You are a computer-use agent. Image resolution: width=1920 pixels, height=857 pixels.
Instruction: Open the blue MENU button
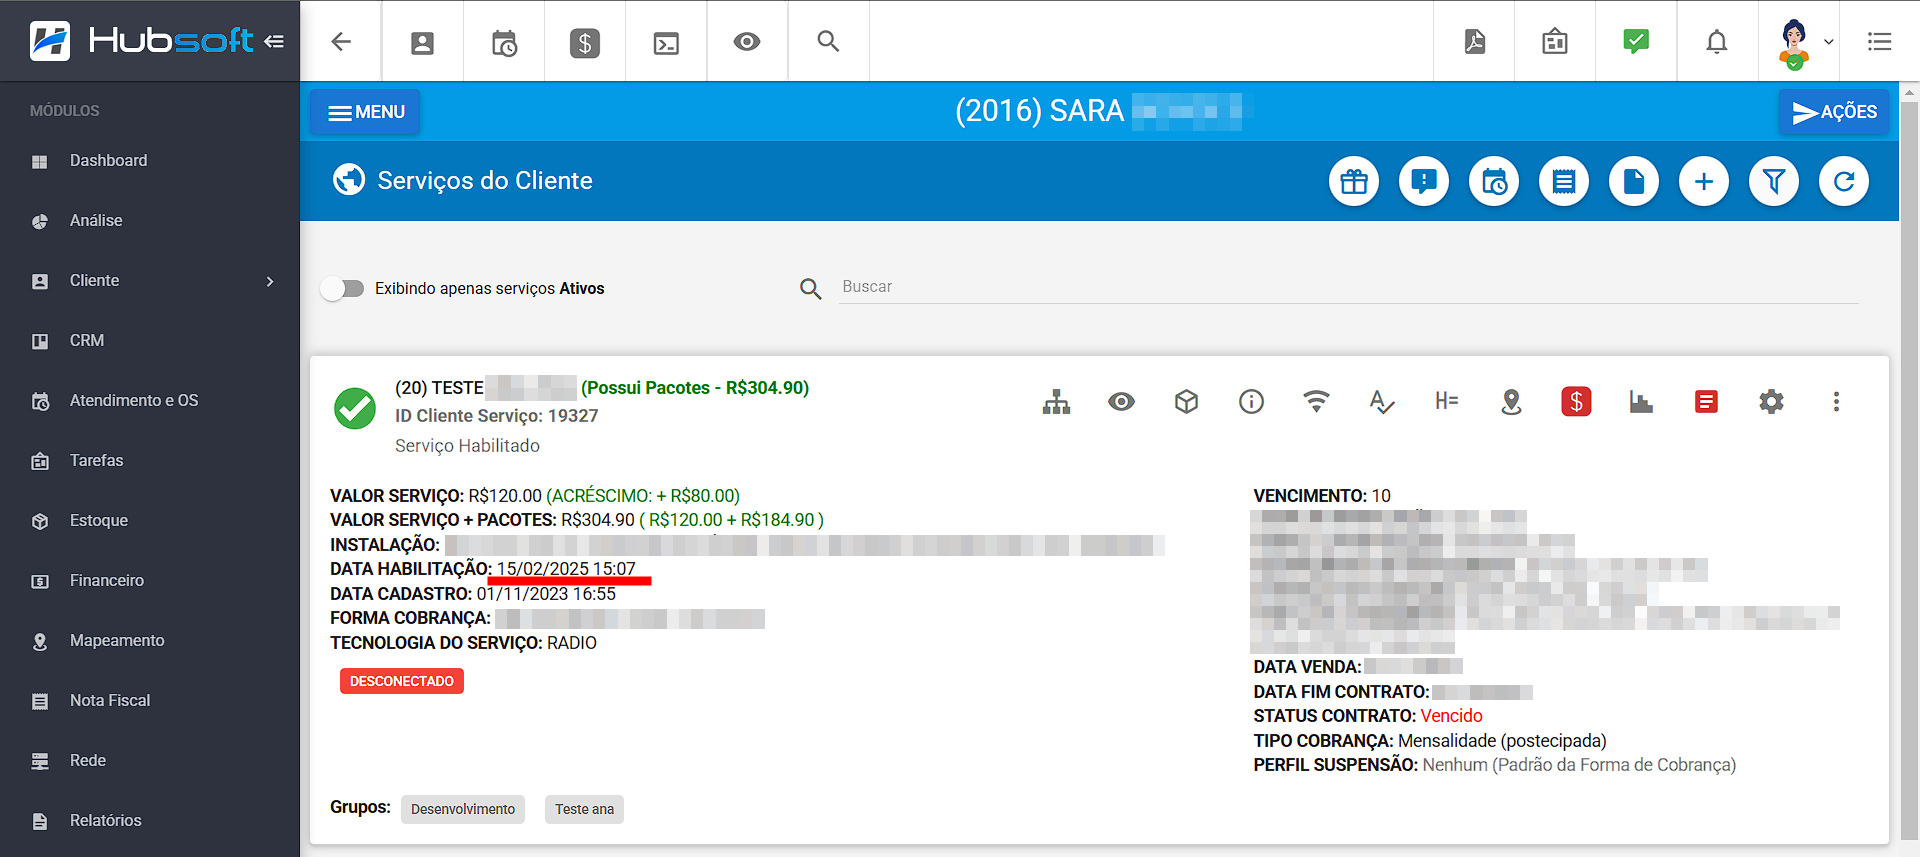365,112
